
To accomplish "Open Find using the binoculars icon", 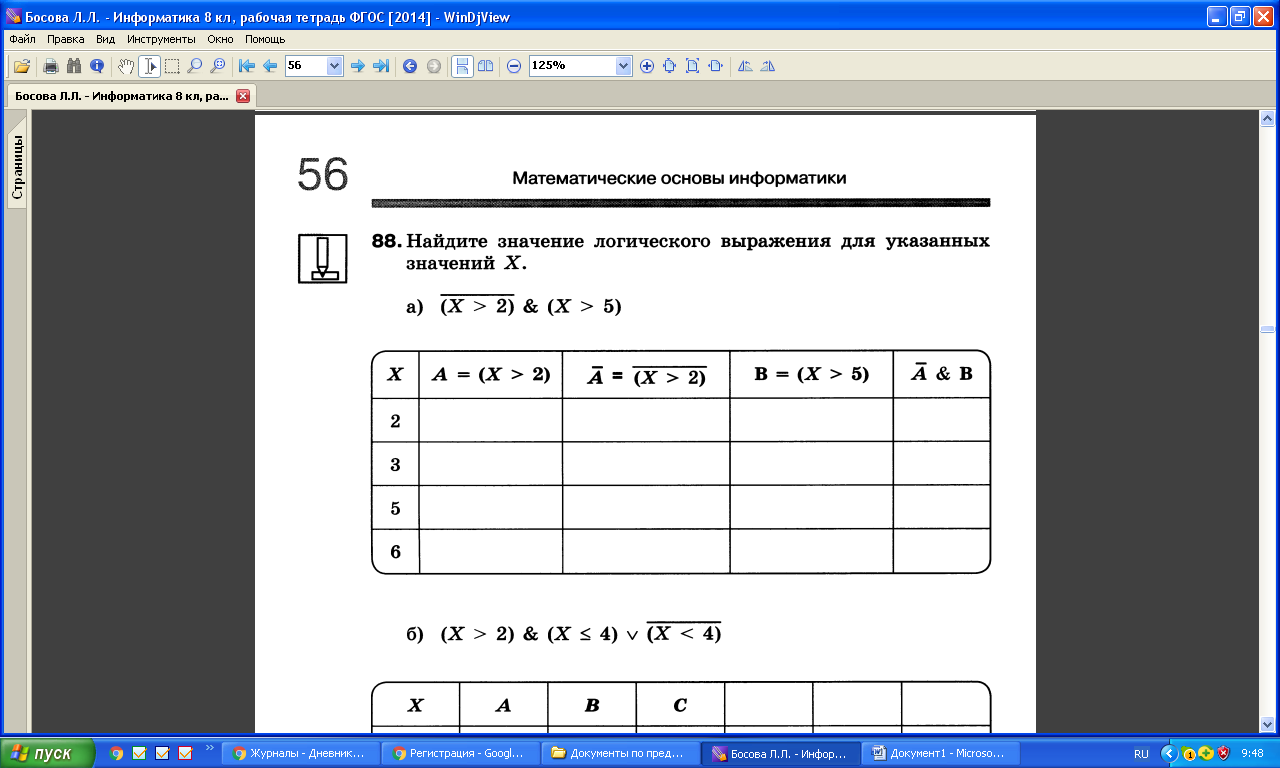I will pyautogui.click(x=73, y=66).
